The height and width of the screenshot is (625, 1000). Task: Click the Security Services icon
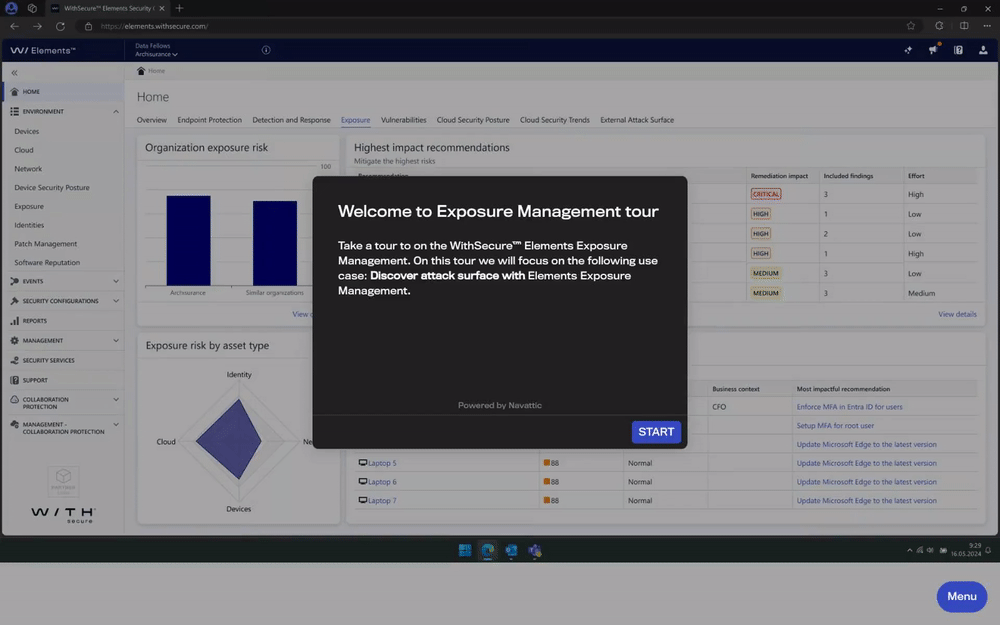pyautogui.click(x=14, y=360)
